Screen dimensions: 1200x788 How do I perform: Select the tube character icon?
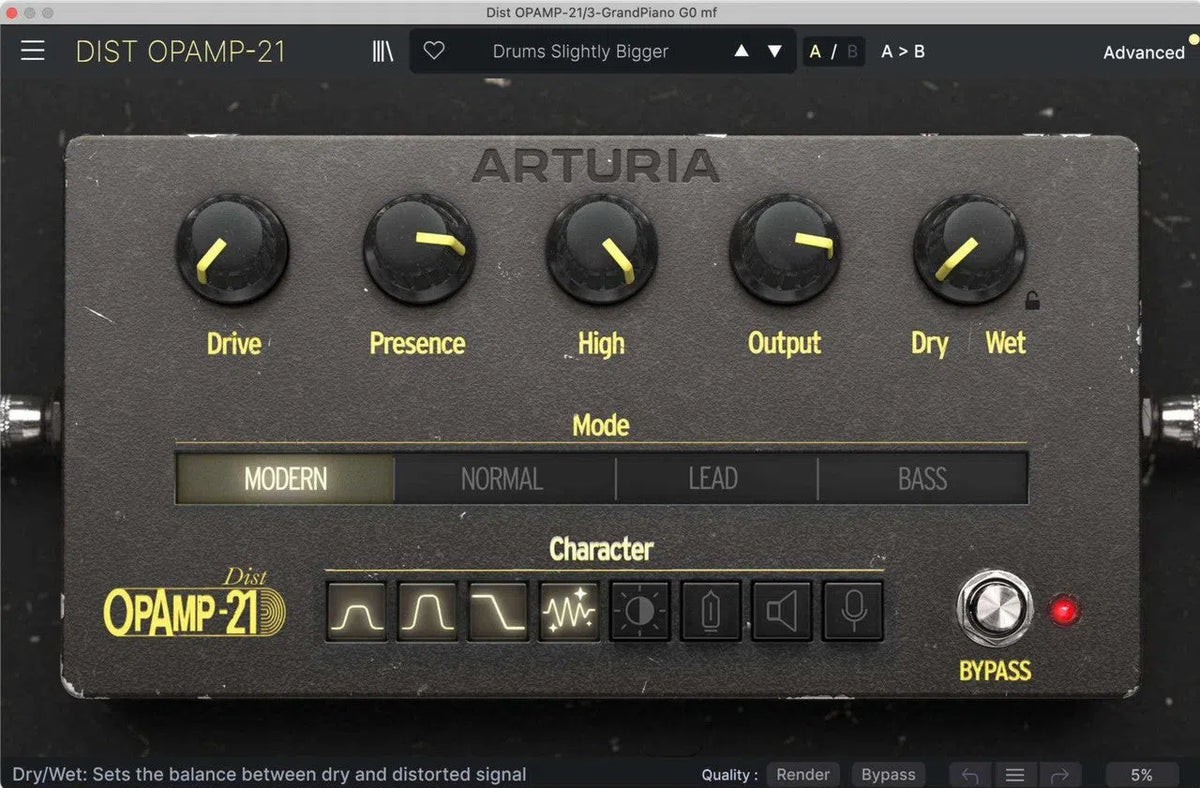click(x=712, y=610)
